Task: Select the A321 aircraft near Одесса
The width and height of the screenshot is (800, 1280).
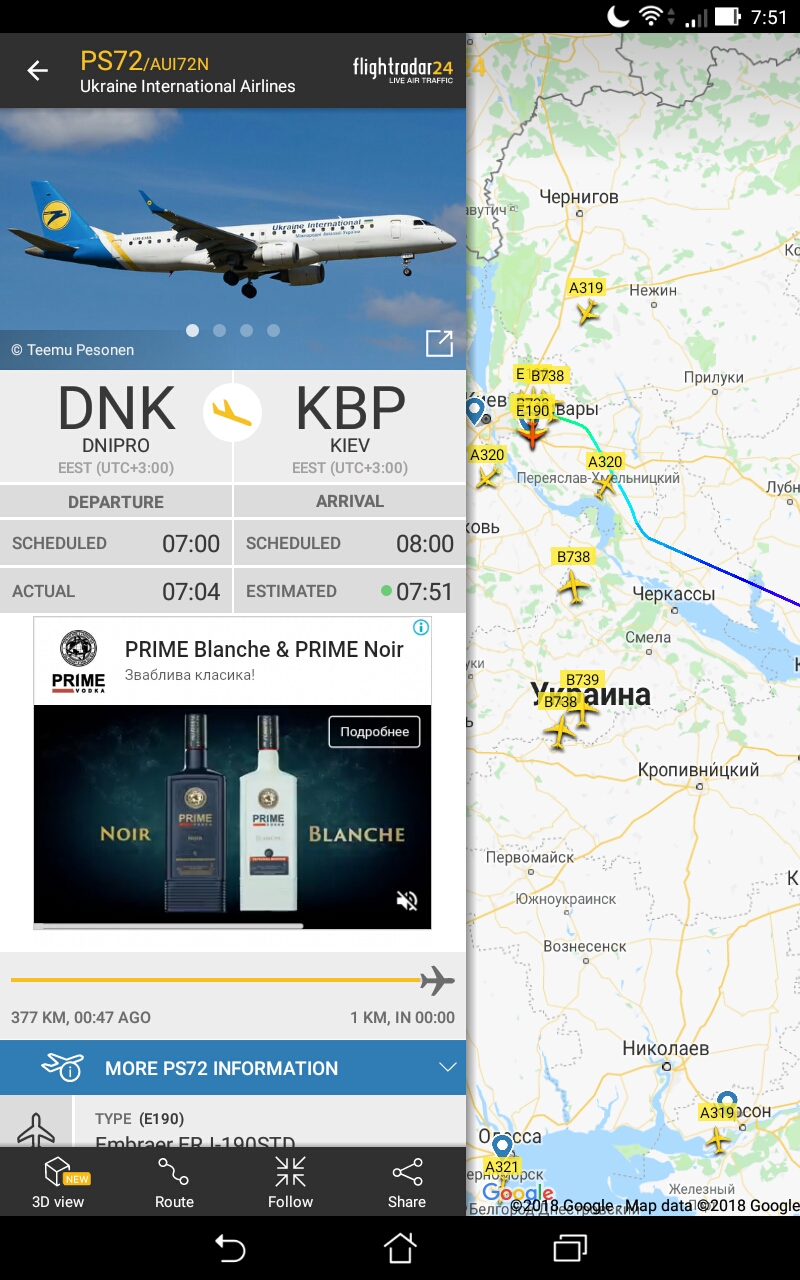Action: (502, 1186)
